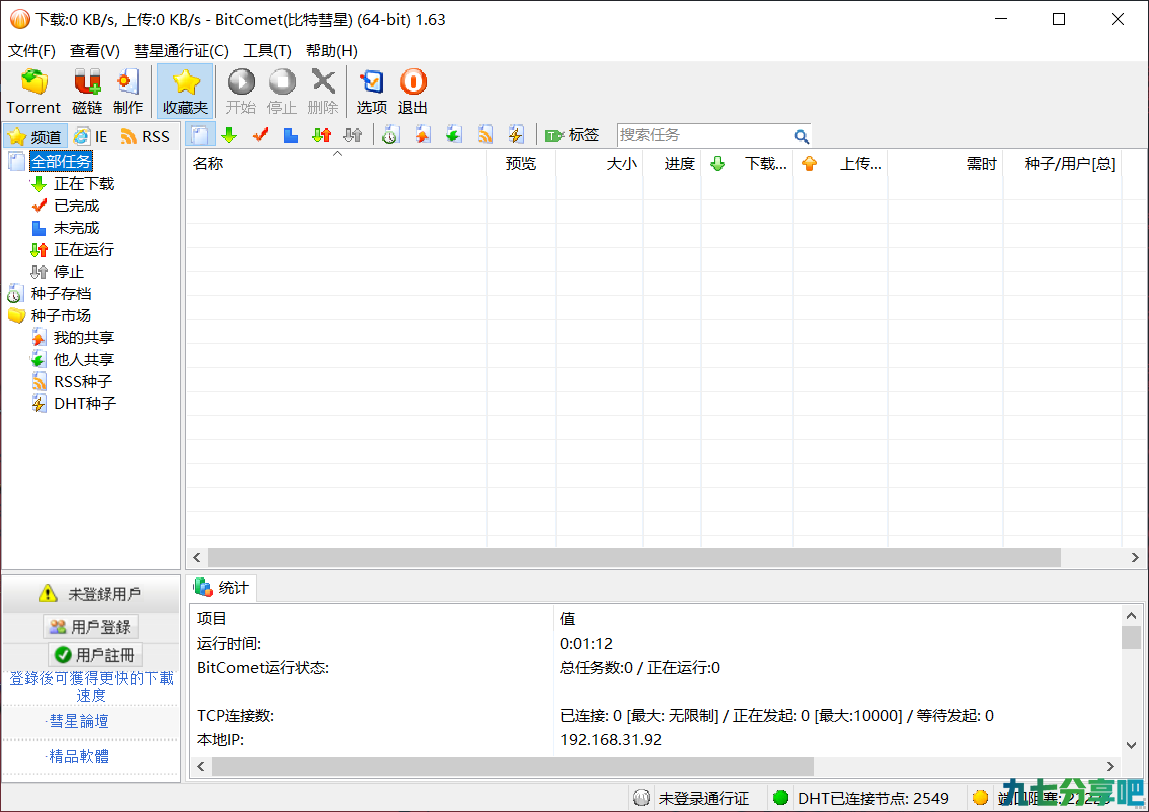This screenshot has width=1149, height=812.
Task: Select DHT种子 in the sidebar tree
Action: click(85, 404)
